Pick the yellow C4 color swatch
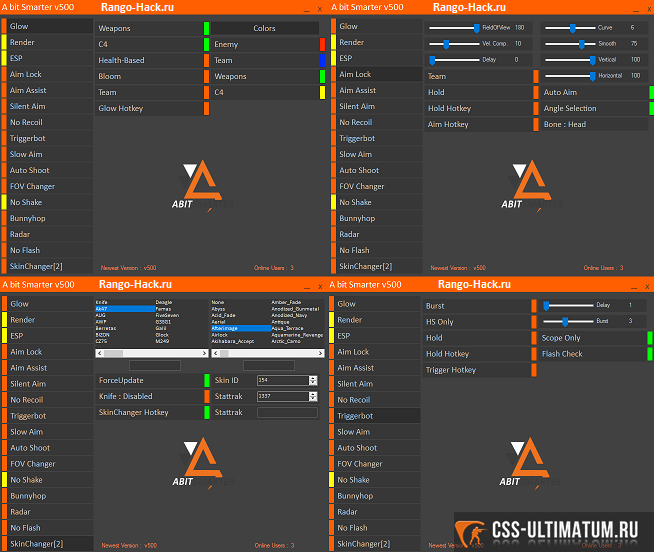Viewport: 654px width, 552px height. coord(322,93)
